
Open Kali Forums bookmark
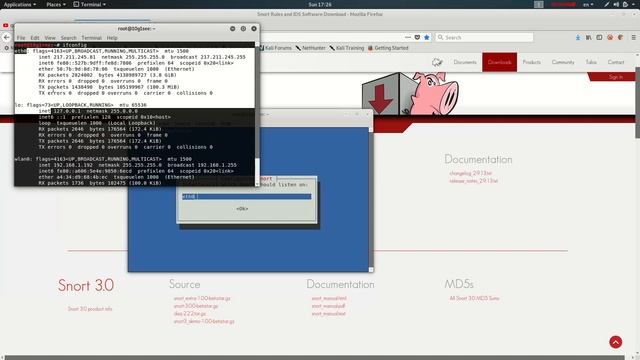(x=276, y=48)
